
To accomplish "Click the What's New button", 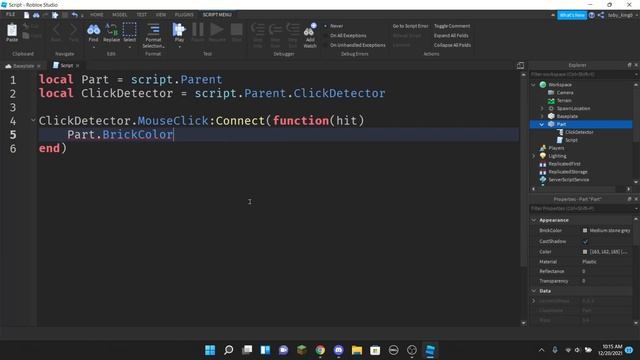I will click(x=572, y=15).
